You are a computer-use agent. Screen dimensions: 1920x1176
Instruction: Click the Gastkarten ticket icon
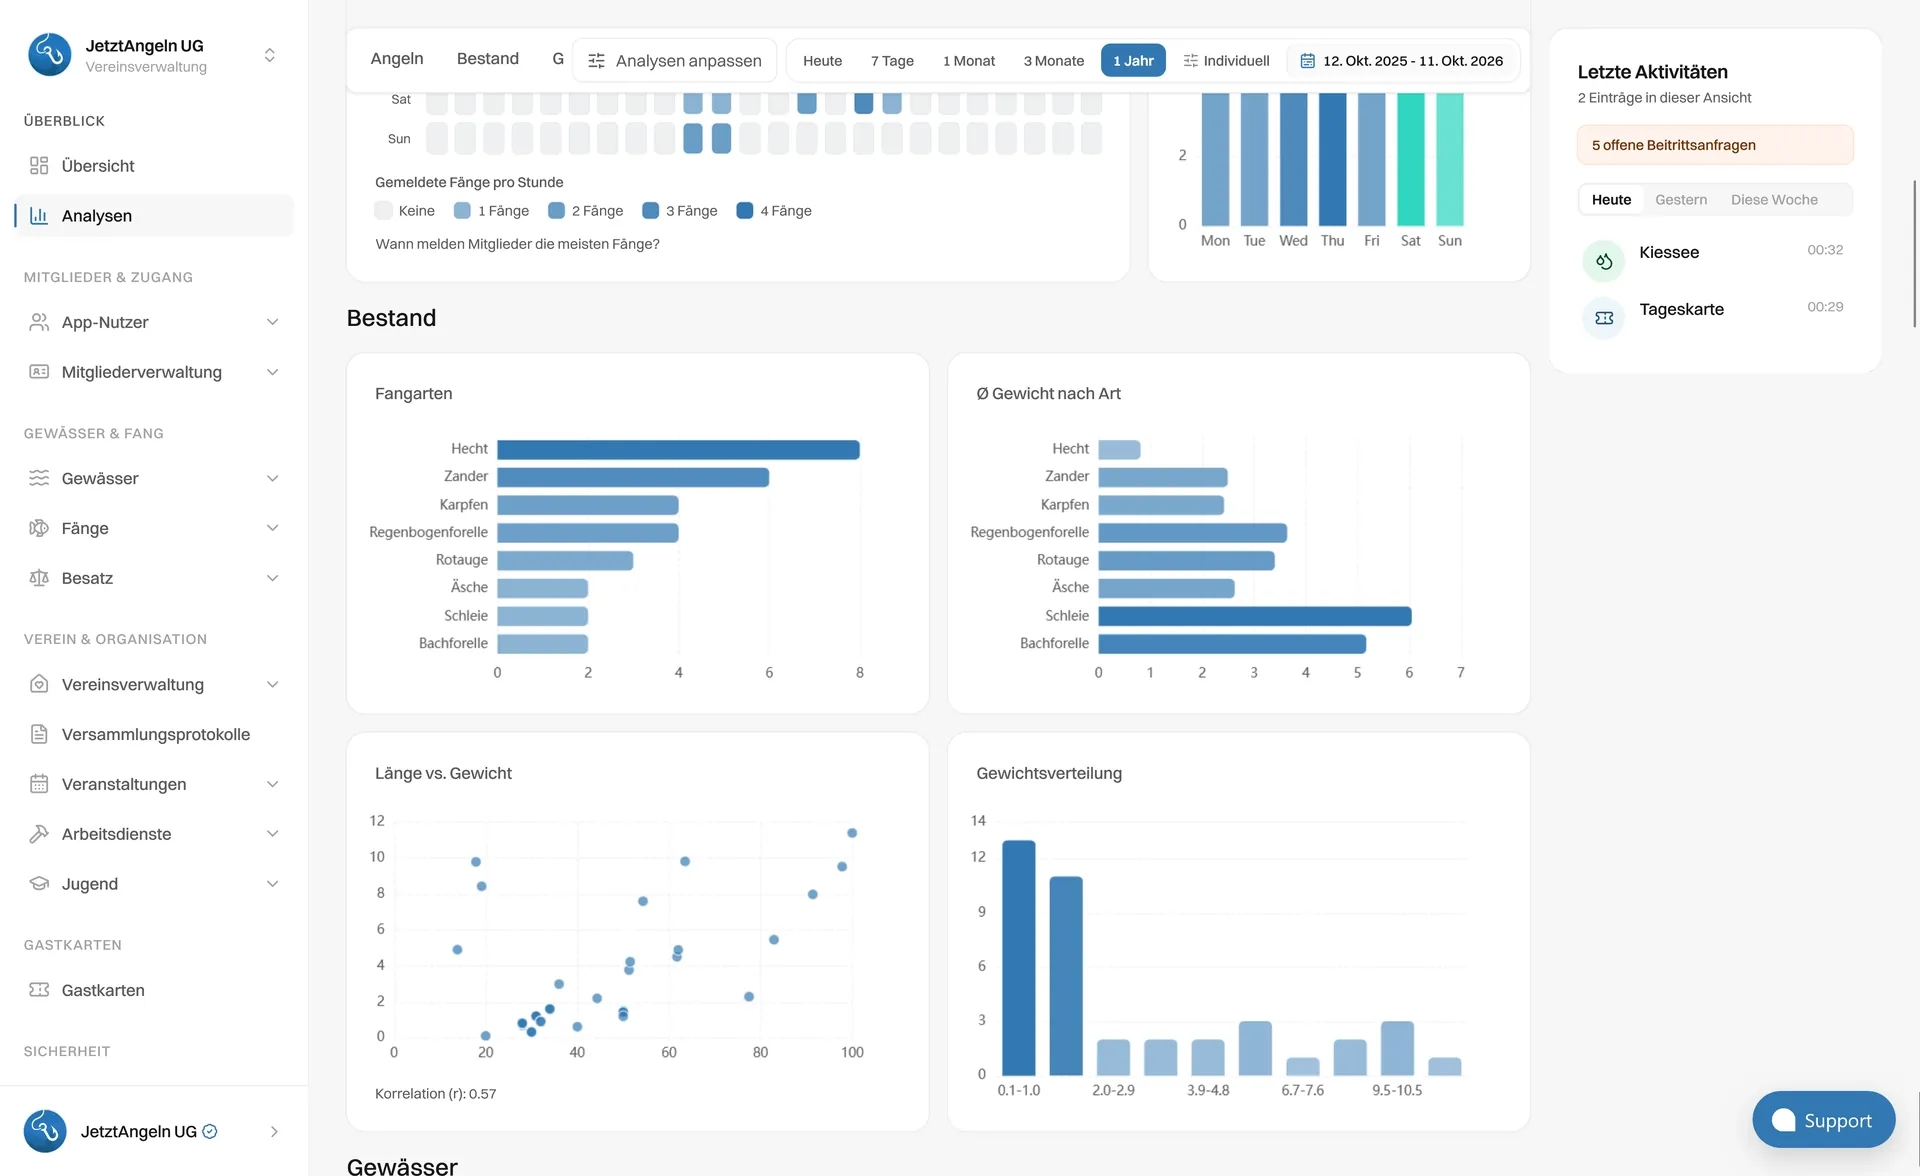tap(39, 990)
